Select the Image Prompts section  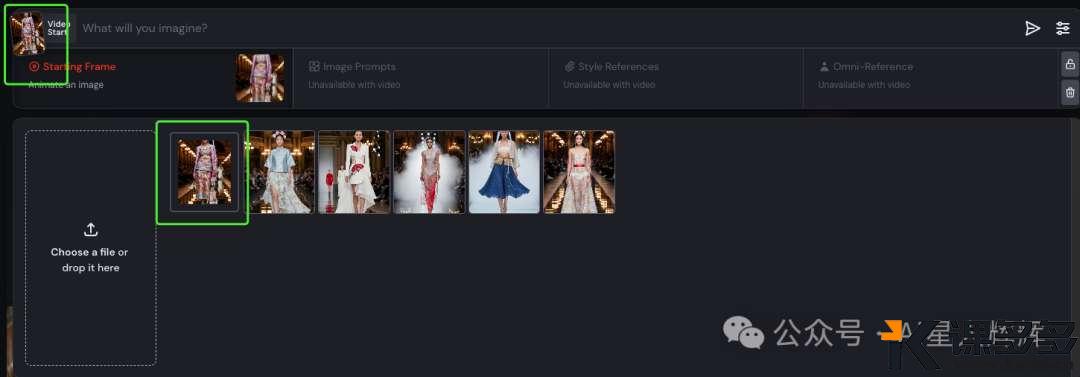[420, 78]
